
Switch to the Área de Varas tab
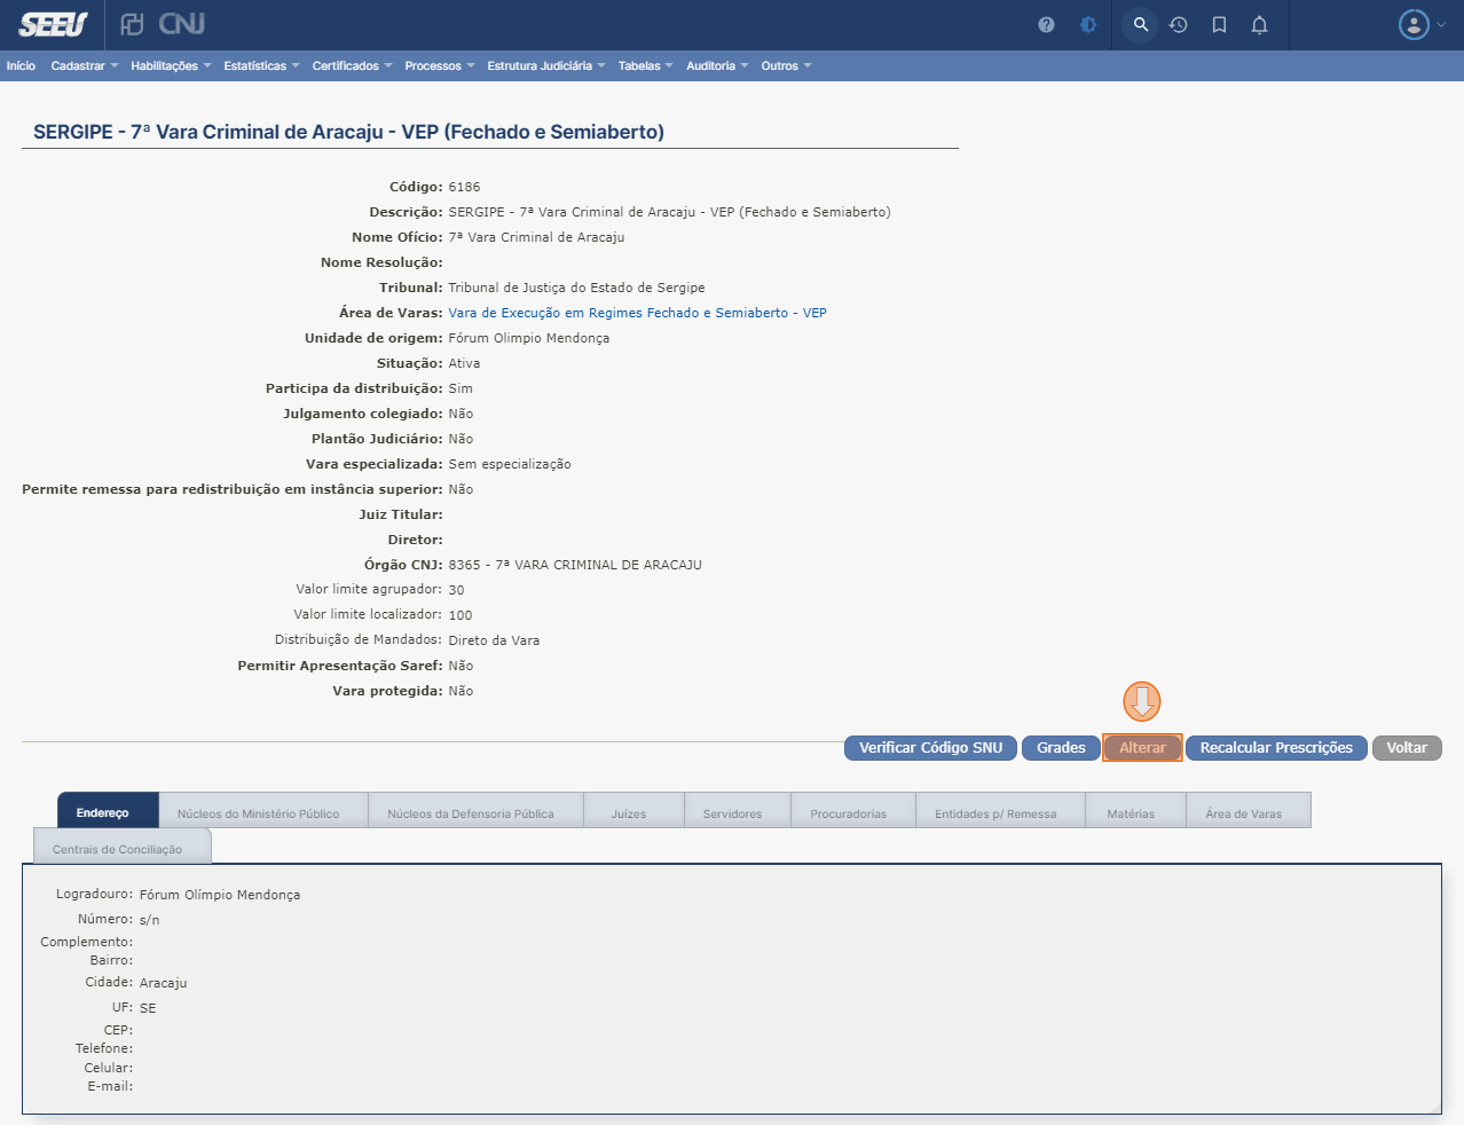(x=1248, y=811)
